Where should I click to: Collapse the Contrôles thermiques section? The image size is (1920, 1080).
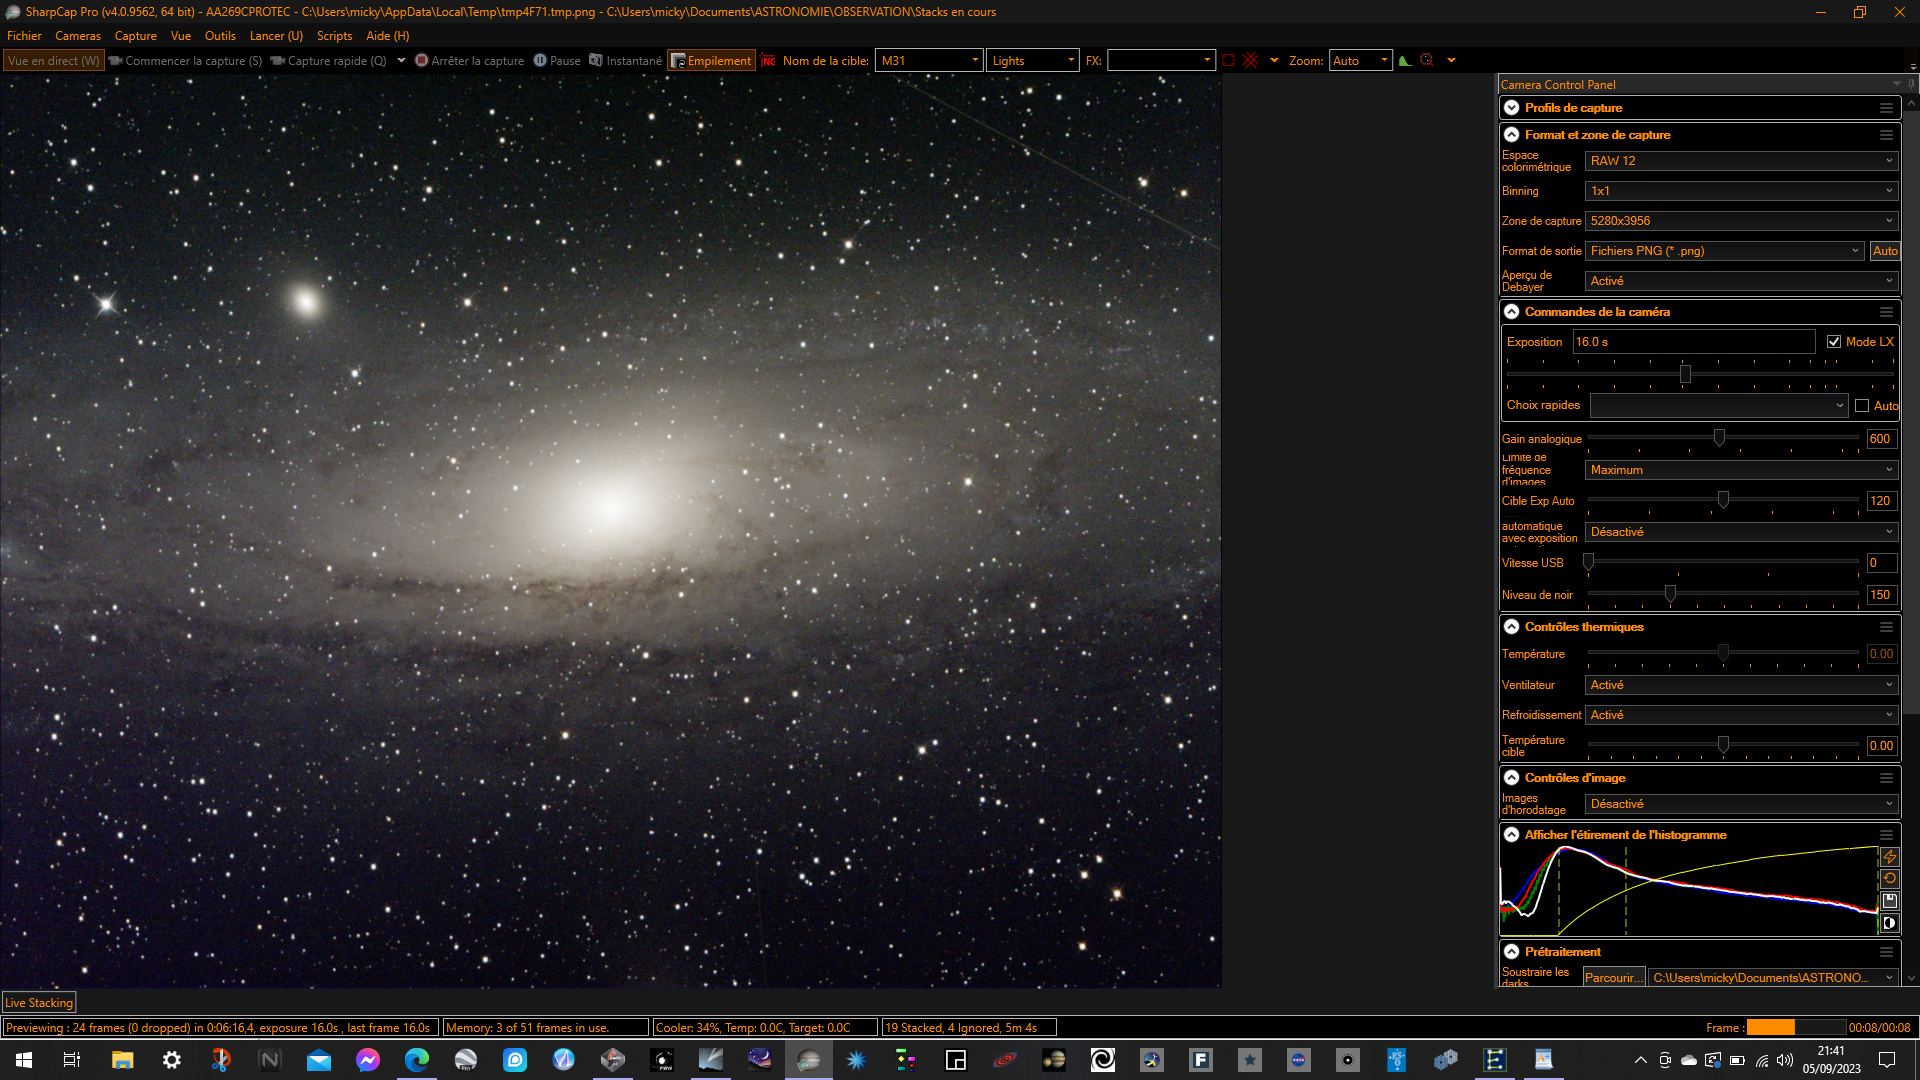pyautogui.click(x=1511, y=627)
